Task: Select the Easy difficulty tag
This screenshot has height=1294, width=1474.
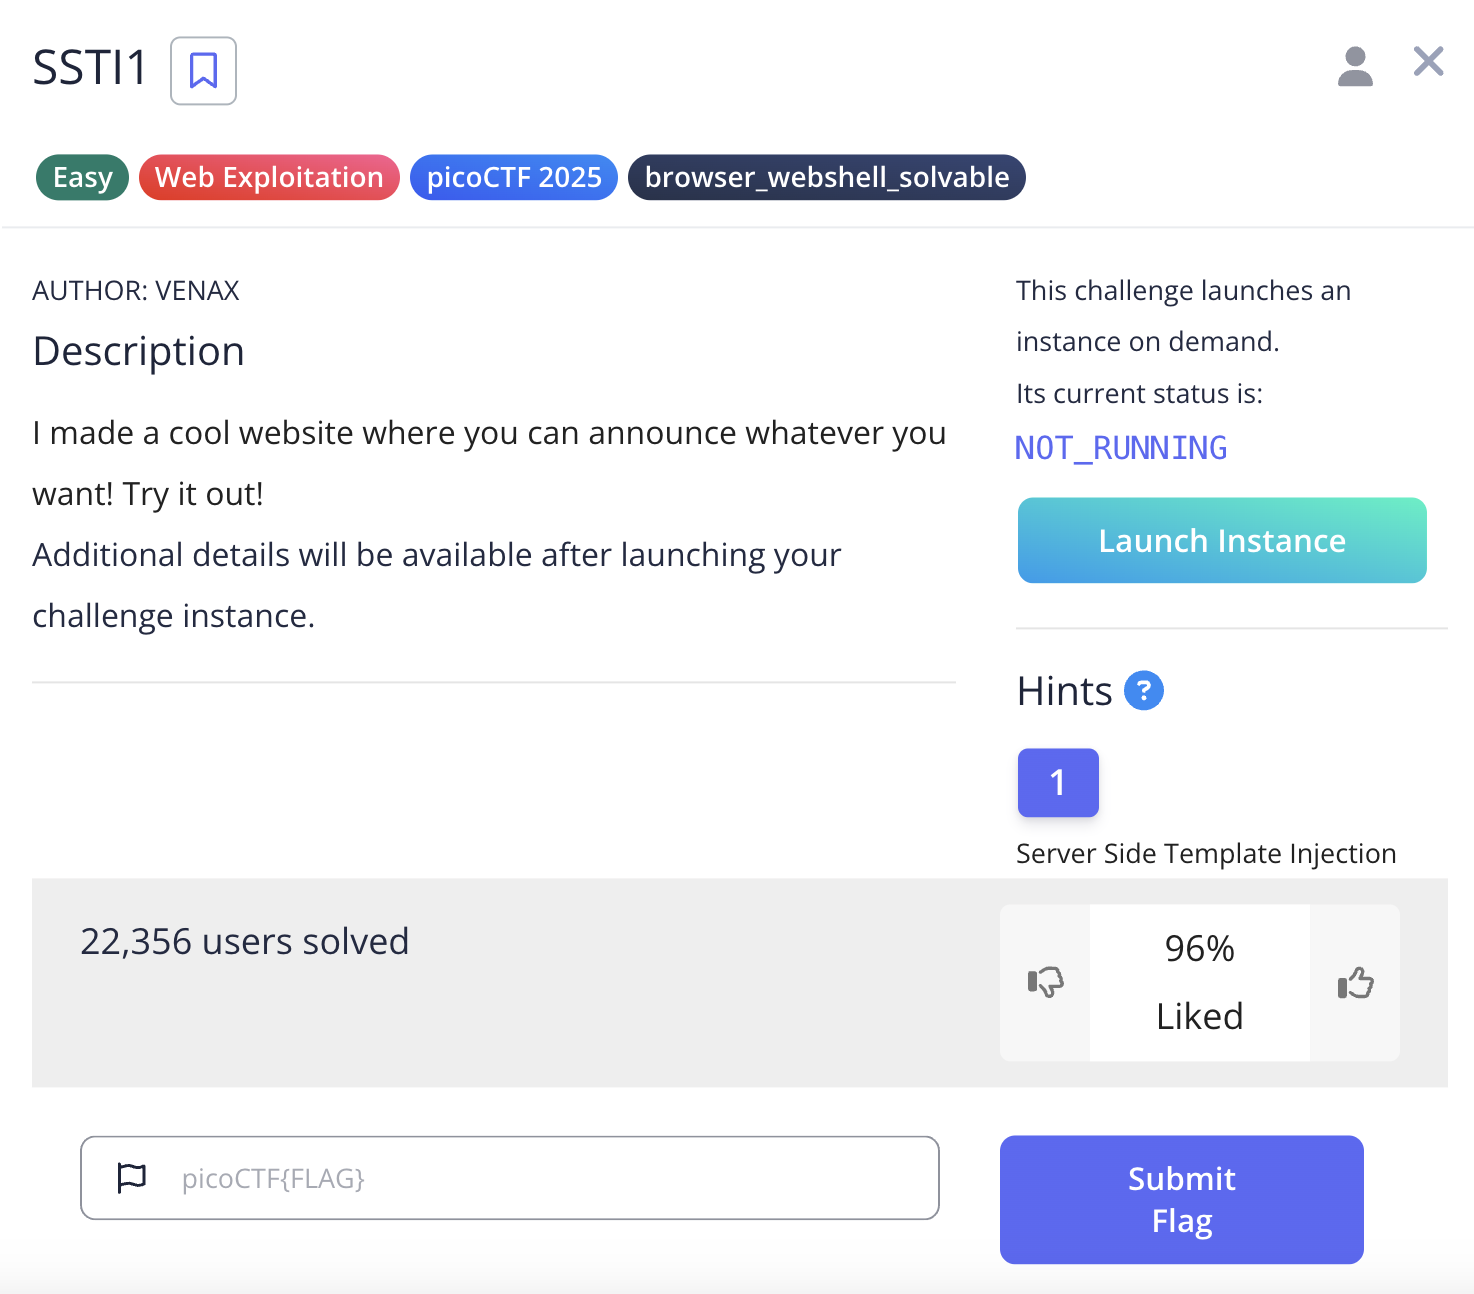Action: click(x=82, y=177)
